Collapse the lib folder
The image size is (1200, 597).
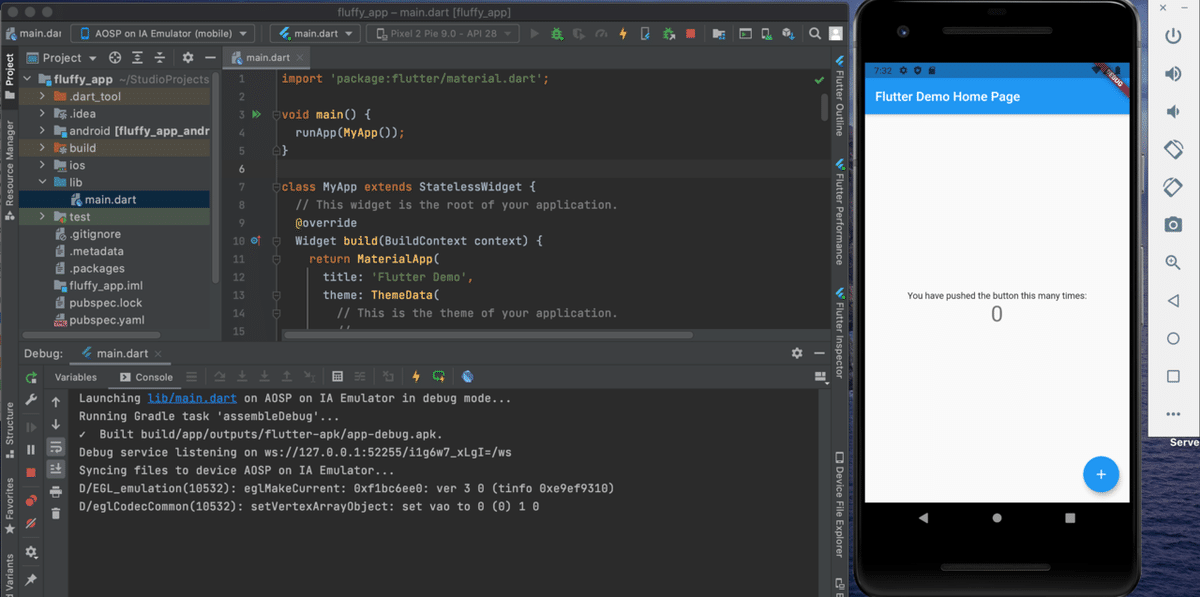42,182
